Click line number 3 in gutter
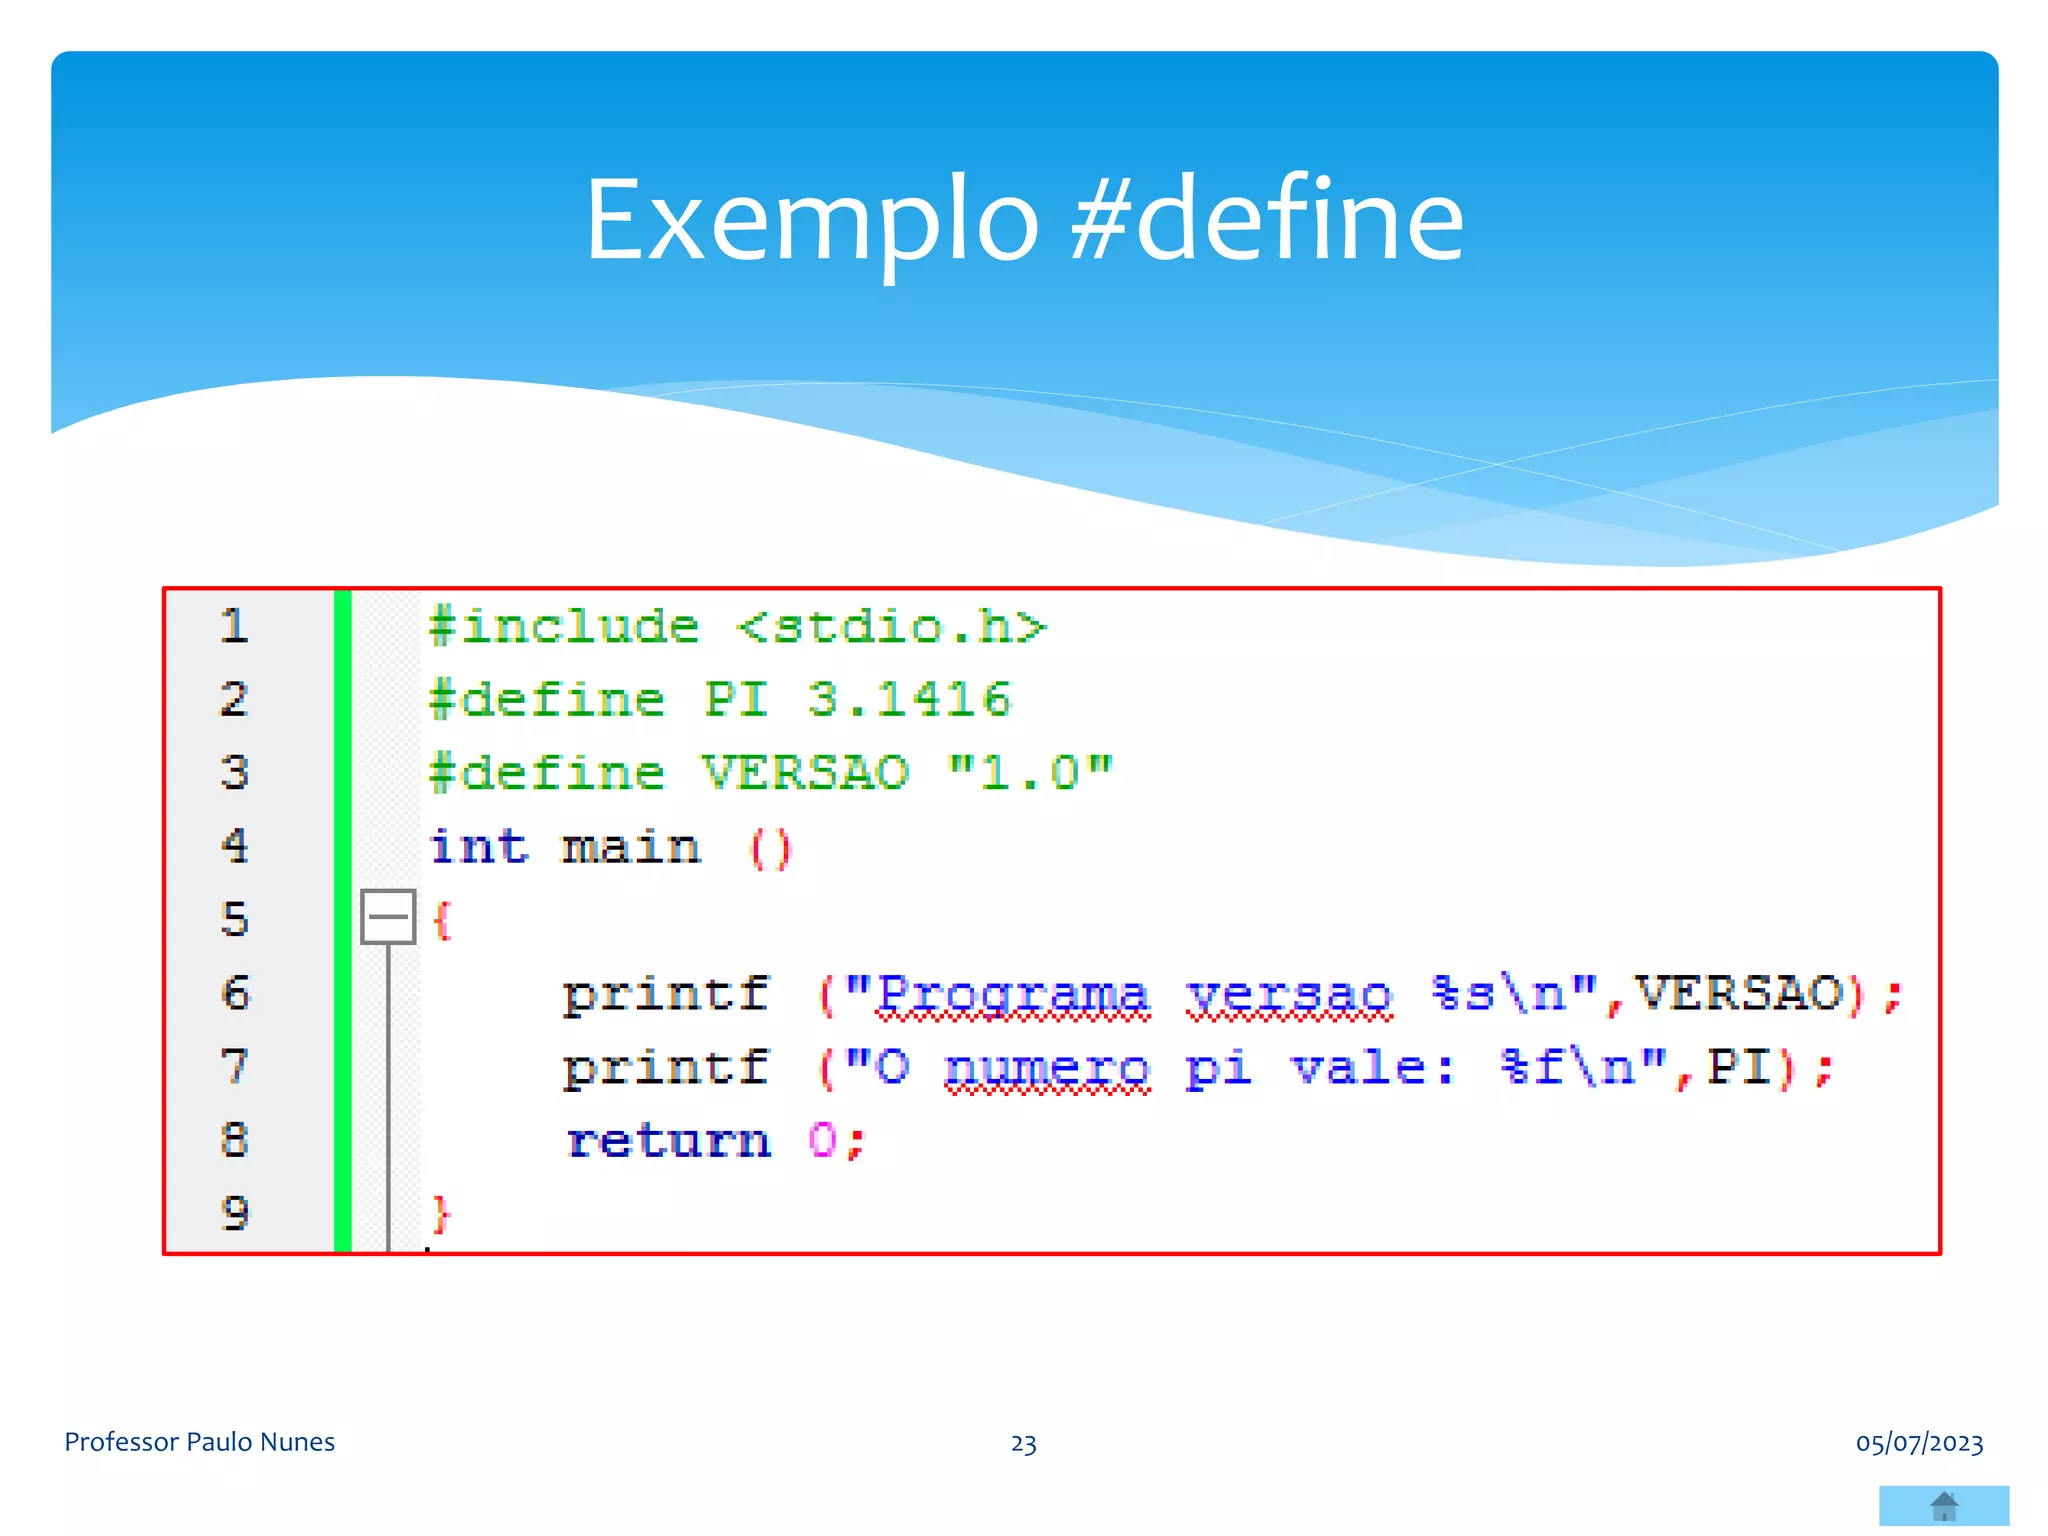Image resolution: width=2048 pixels, height=1536 pixels. (234, 773)
